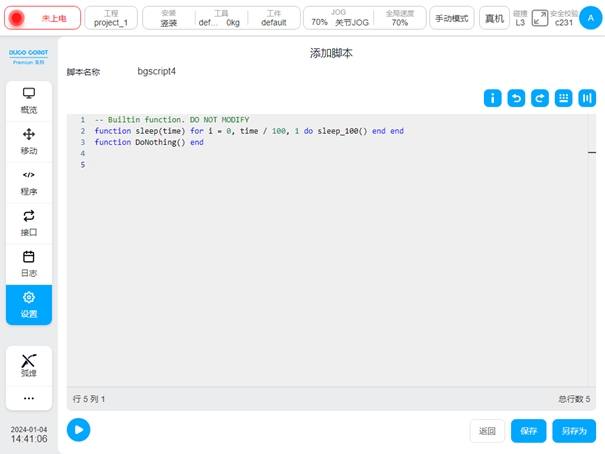Click the 另存为 save-as button

(x=574, y=431)
